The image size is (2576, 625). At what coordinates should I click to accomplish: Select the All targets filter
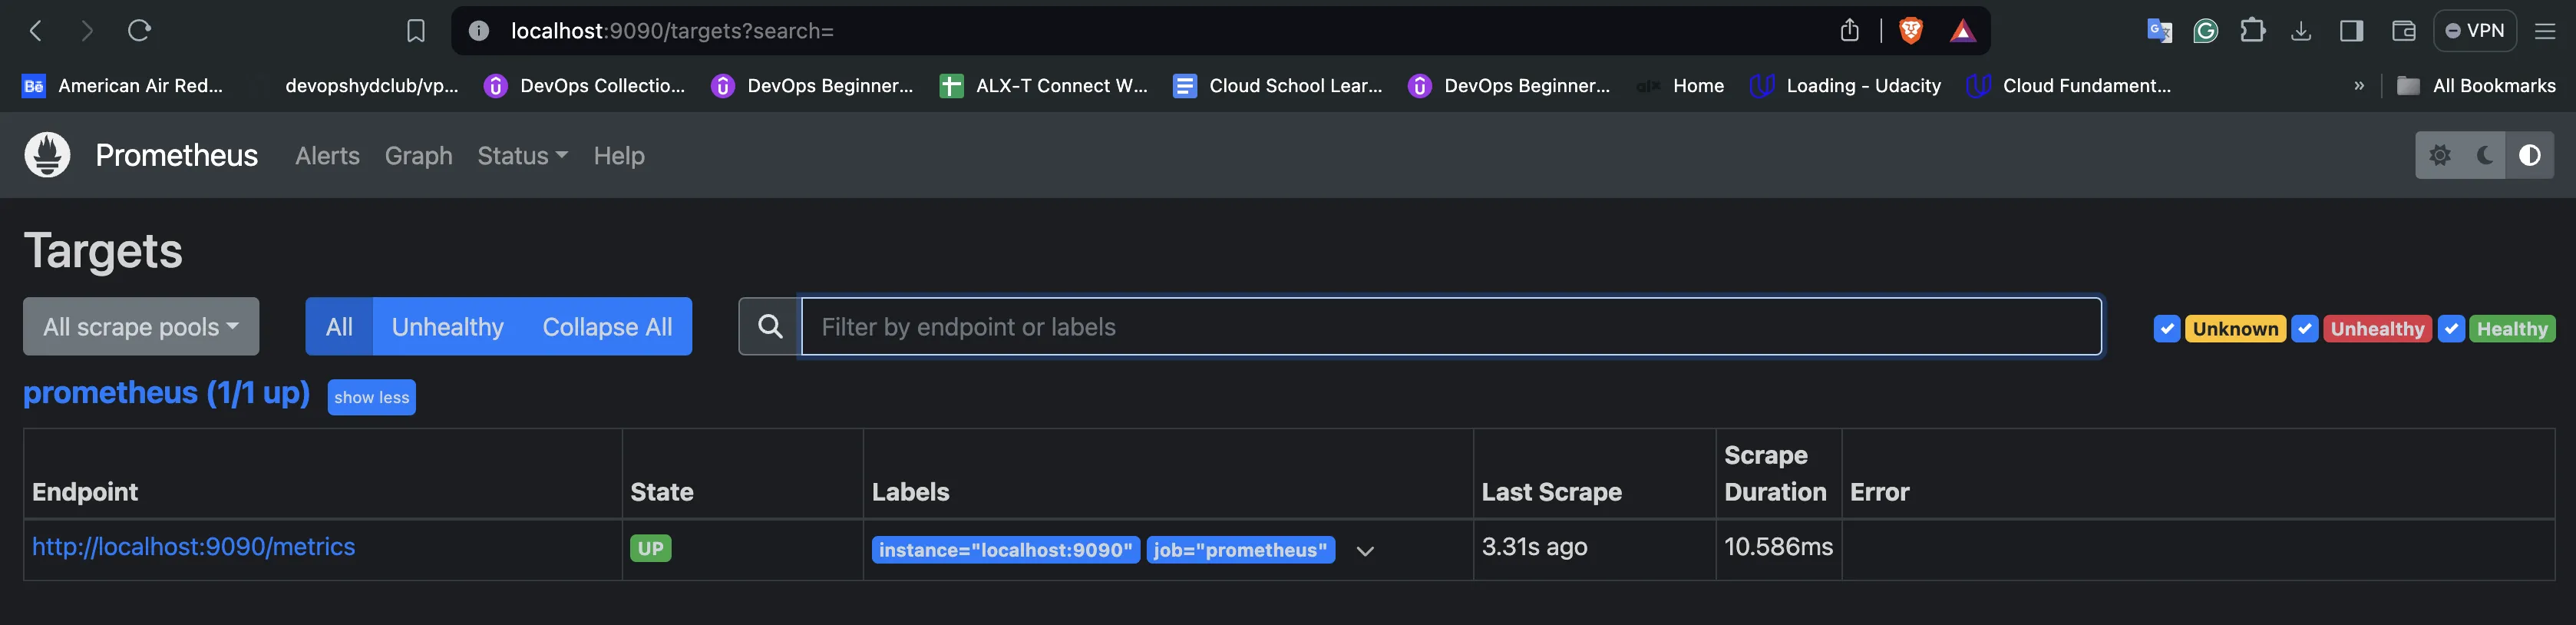(x=339, y=326)
